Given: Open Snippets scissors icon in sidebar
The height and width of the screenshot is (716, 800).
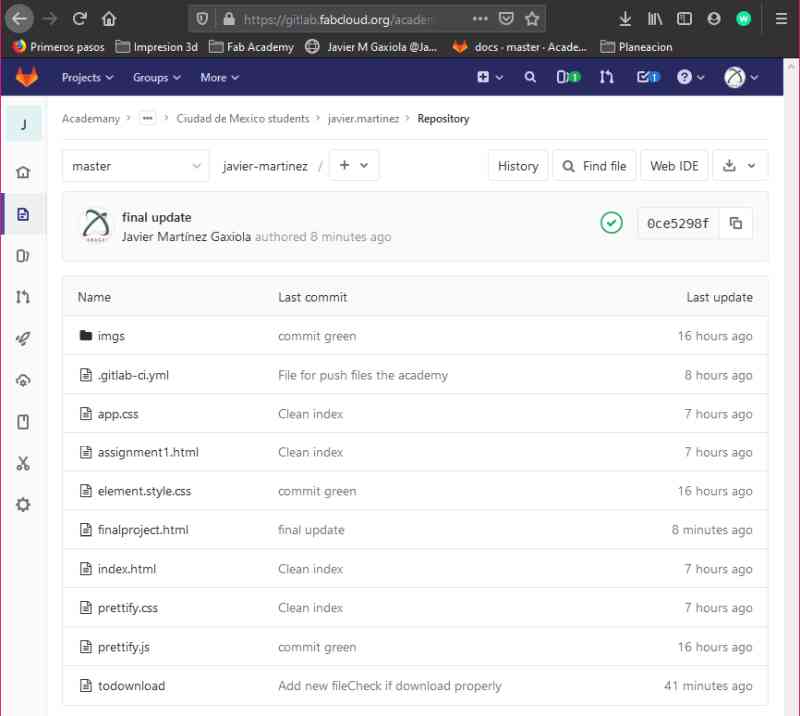Looking at the screenshot, I should point(23,463).
